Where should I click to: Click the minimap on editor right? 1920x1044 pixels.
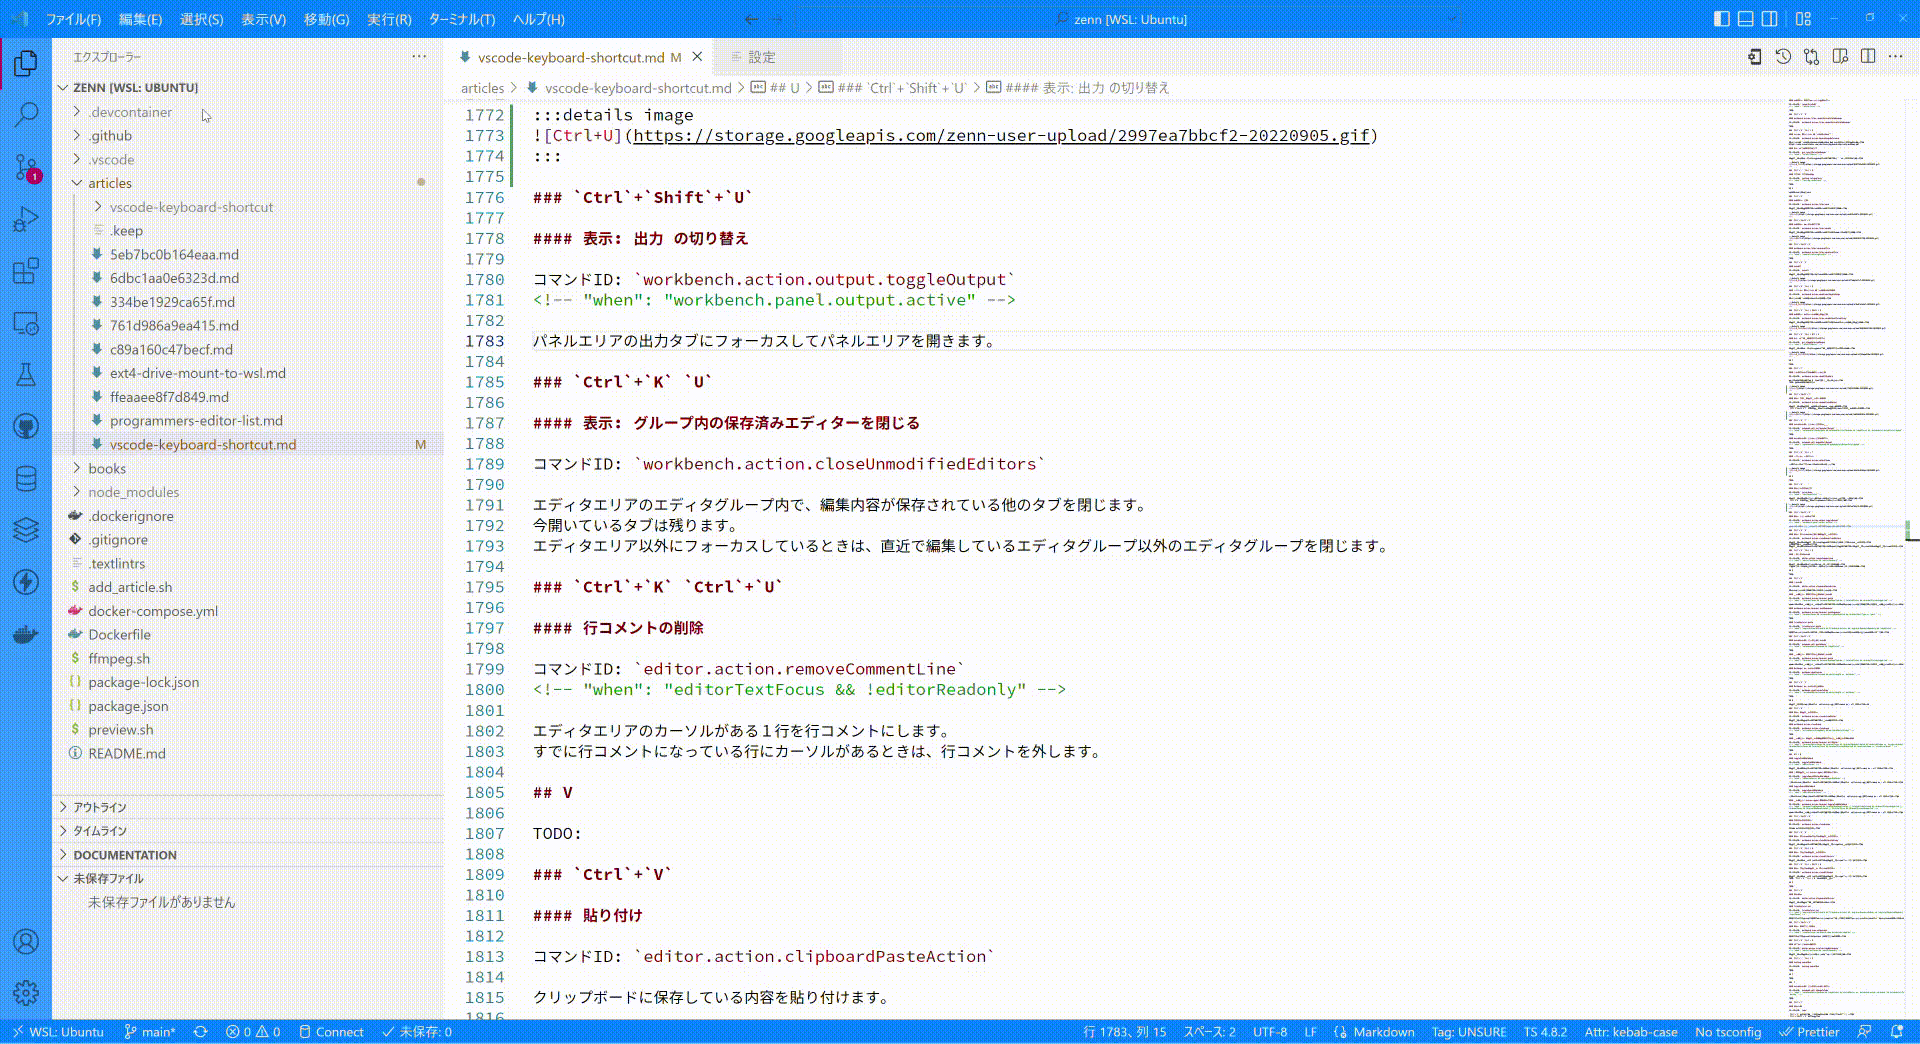tap(1845, 556)
